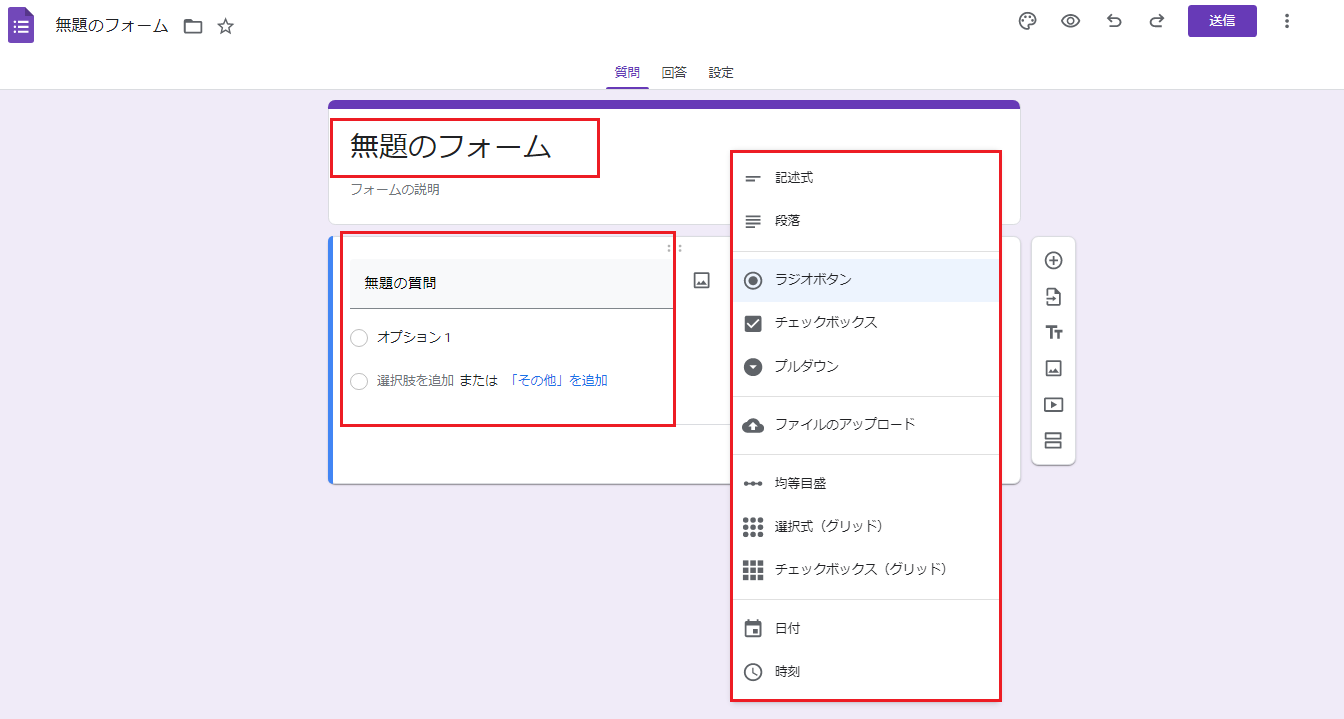Click the add video icon in sidebar
Image resolution: width=1344 pixels, height=719 pixels.
[x=1053, y=405]
